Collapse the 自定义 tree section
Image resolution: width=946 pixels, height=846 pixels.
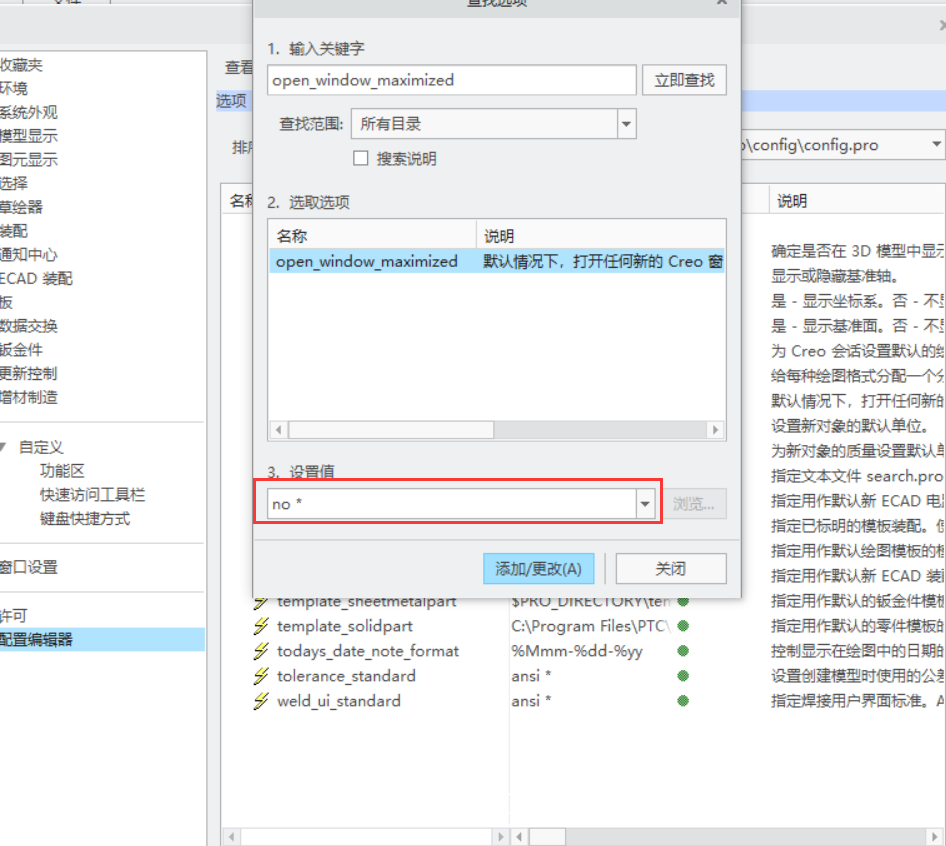[3, 447]
